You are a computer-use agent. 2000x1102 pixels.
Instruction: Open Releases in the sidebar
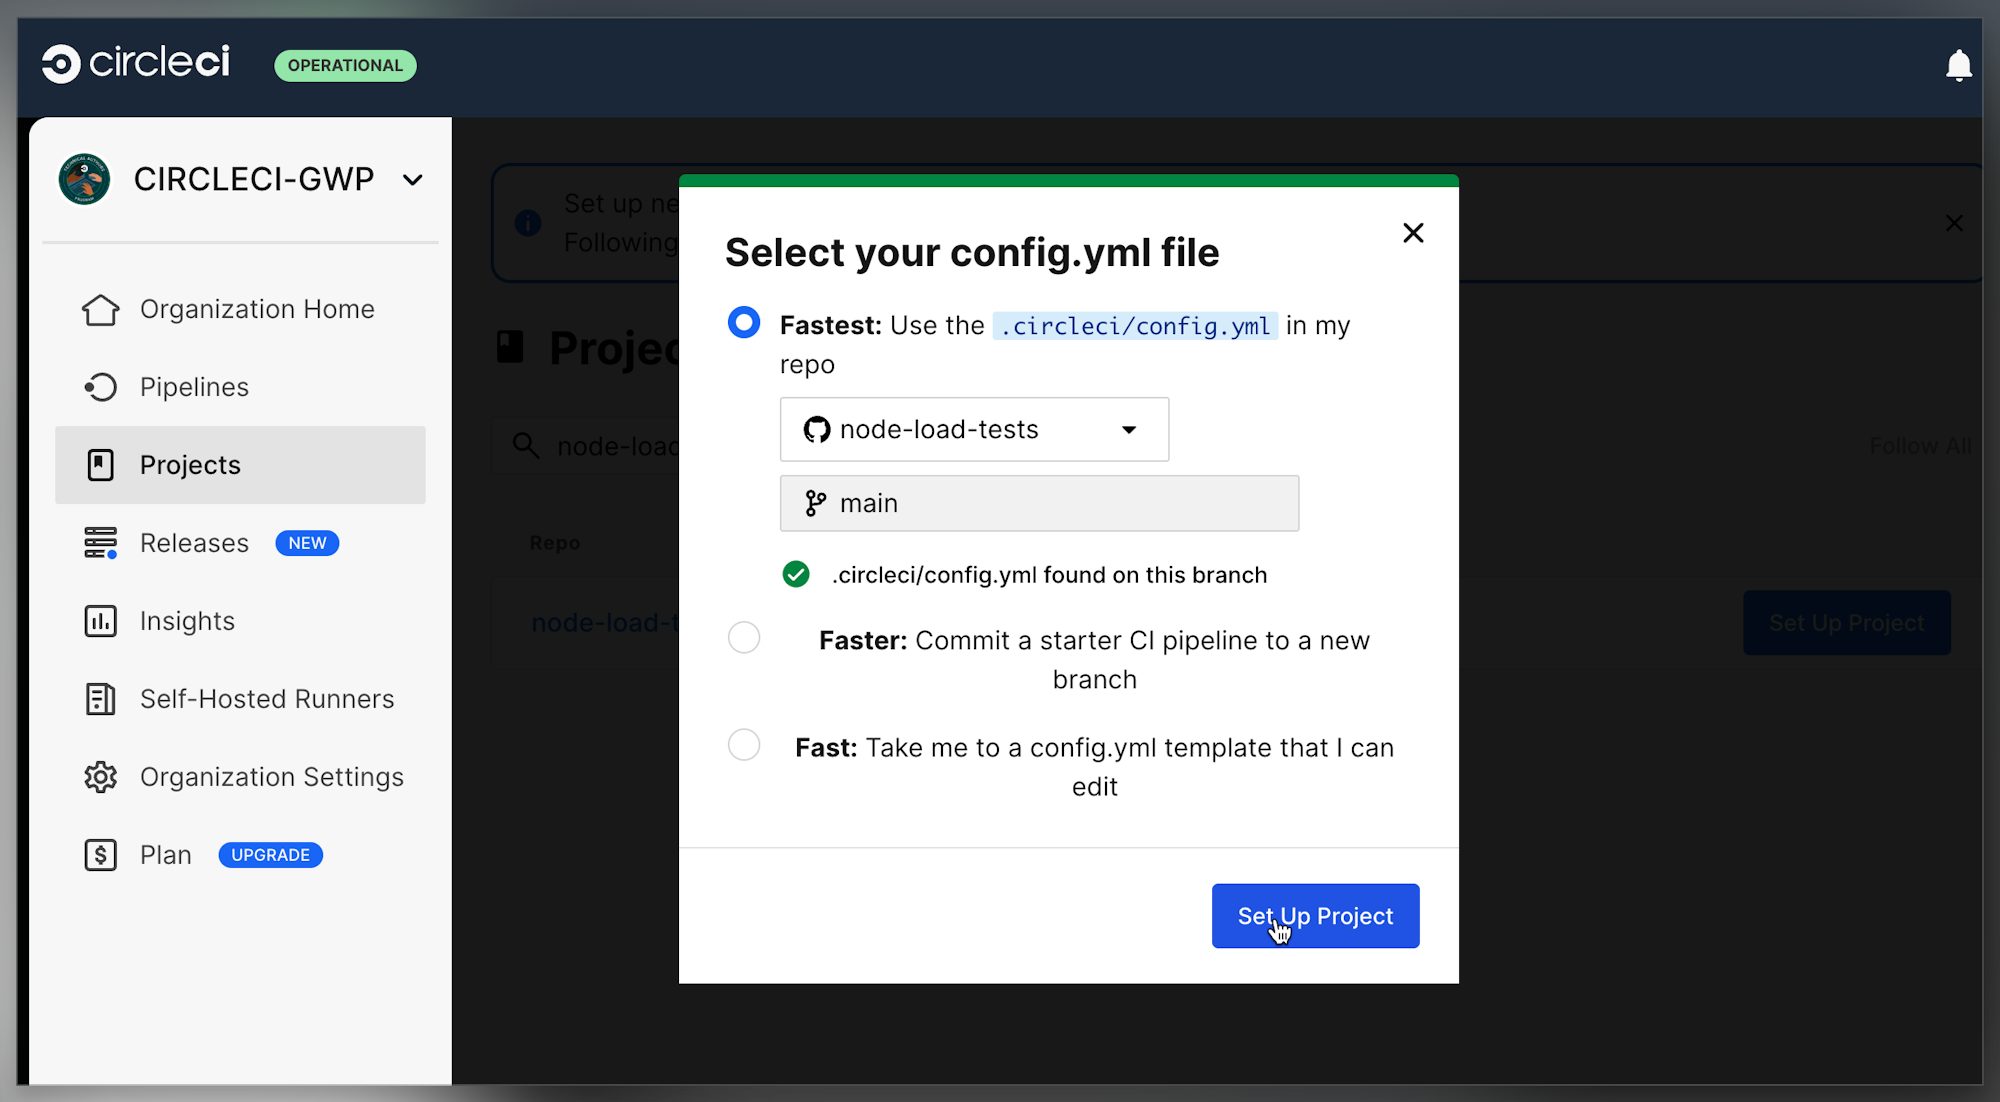(x=194, y=543)
